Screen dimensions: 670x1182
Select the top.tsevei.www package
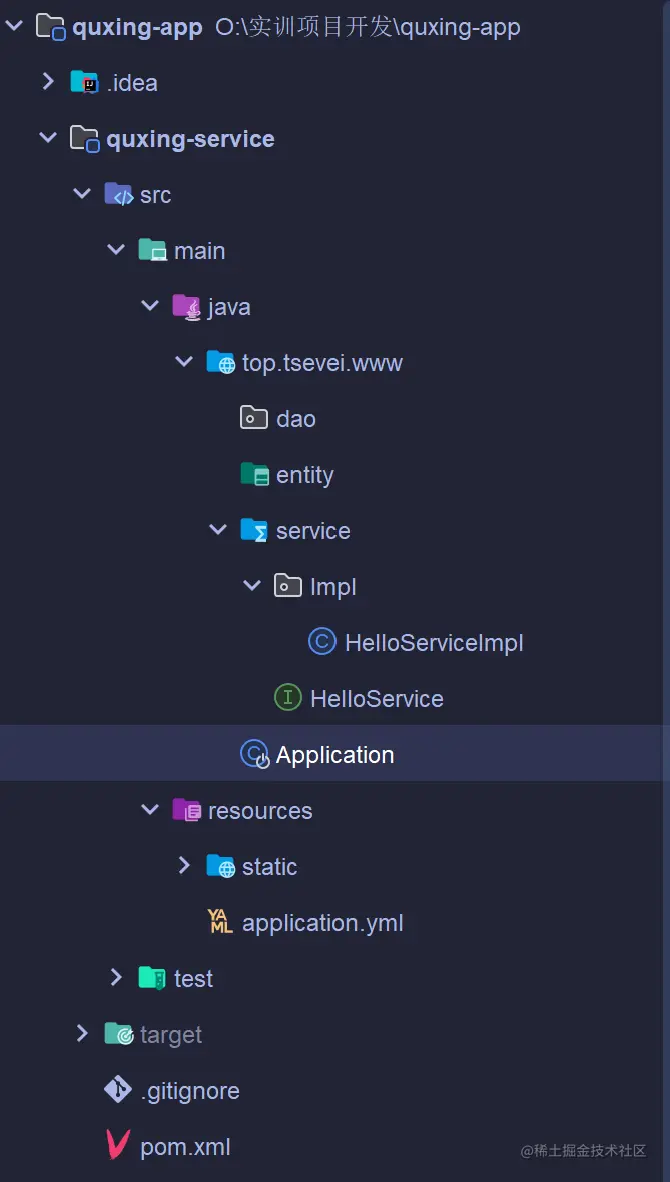pyautogui.click(x=321, y=362)
